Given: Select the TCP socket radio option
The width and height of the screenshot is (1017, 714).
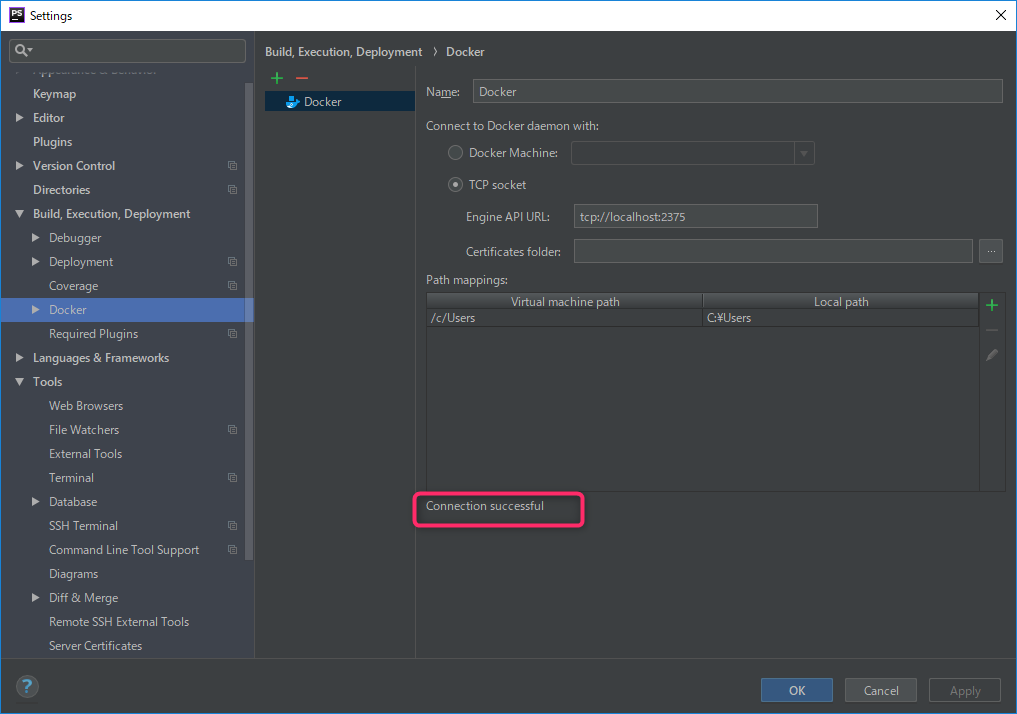Looking at the screenshot, I should 455,185.
